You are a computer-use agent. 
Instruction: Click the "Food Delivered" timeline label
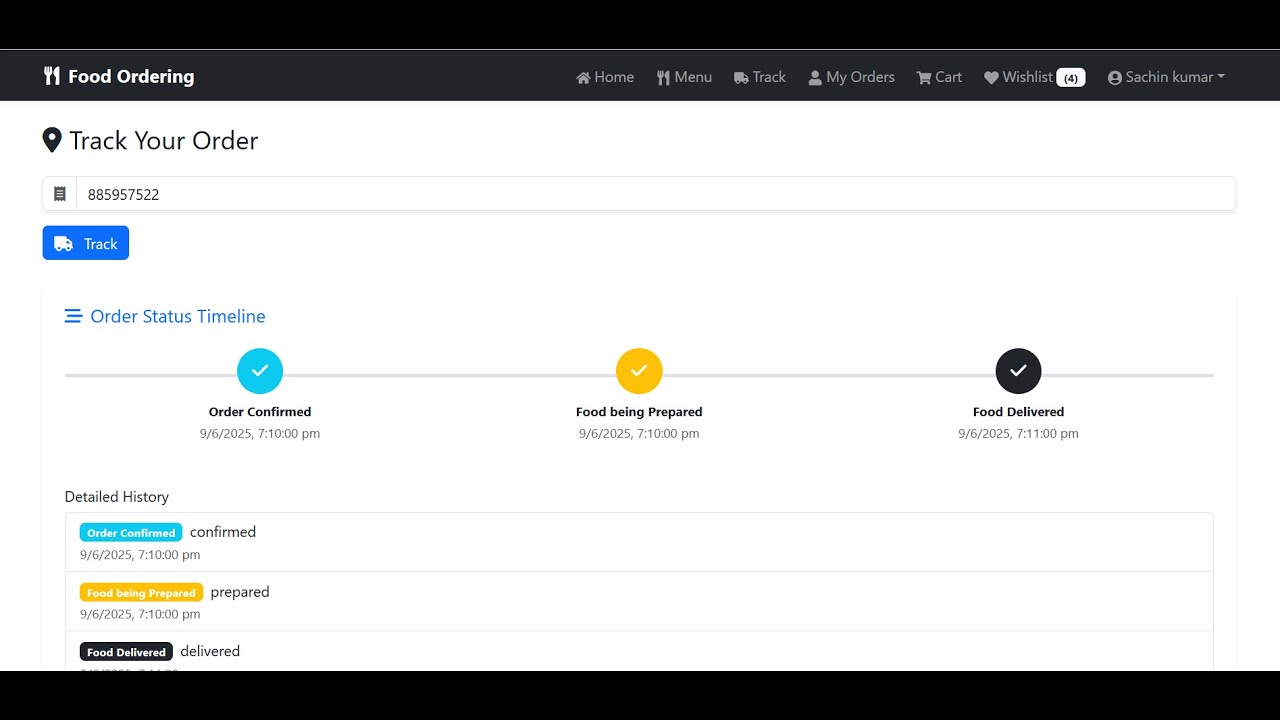[x=1018, y=412]
